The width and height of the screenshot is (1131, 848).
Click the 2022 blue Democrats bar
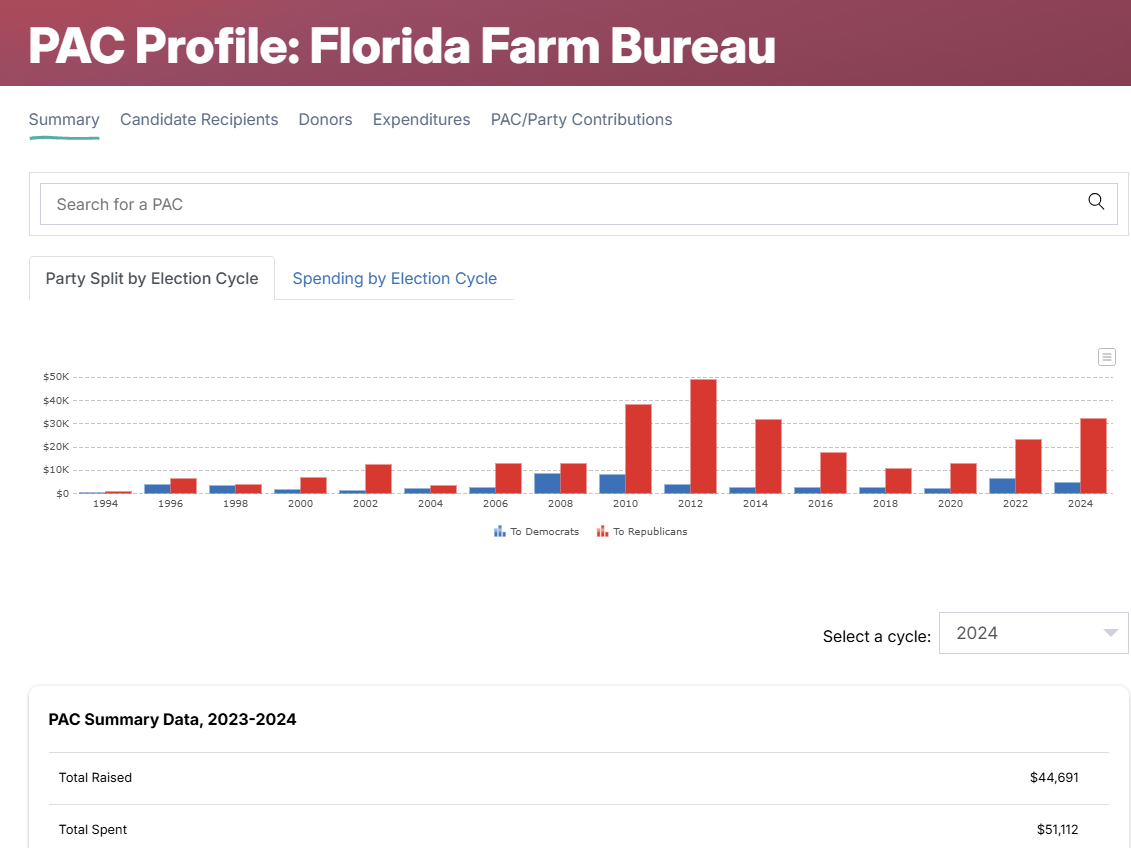1002,486
